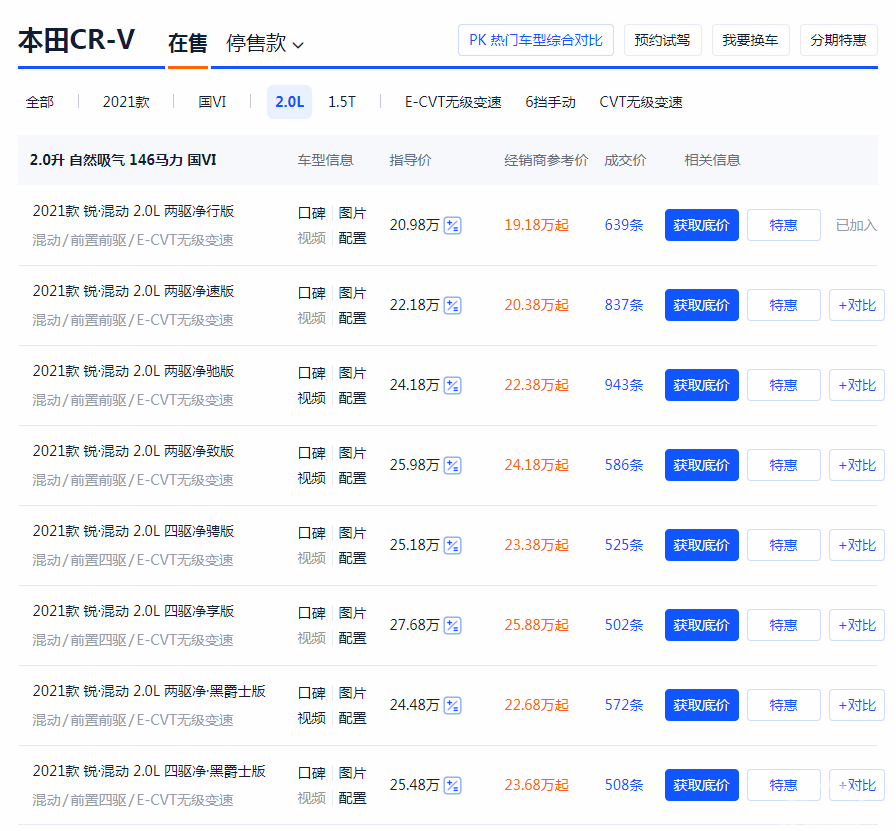View 639条 transaction prices
Image resolution: width=896 pixels, height=831 pixels.
click(x=624, y=225)
